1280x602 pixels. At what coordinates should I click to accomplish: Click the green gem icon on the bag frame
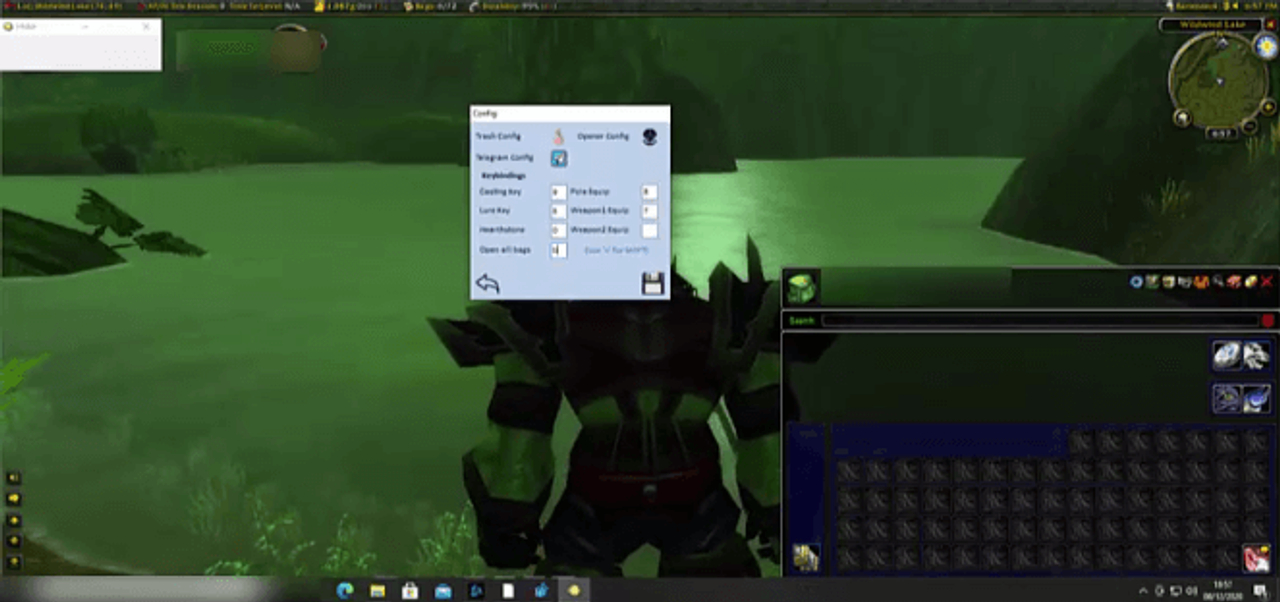point(803,287)
